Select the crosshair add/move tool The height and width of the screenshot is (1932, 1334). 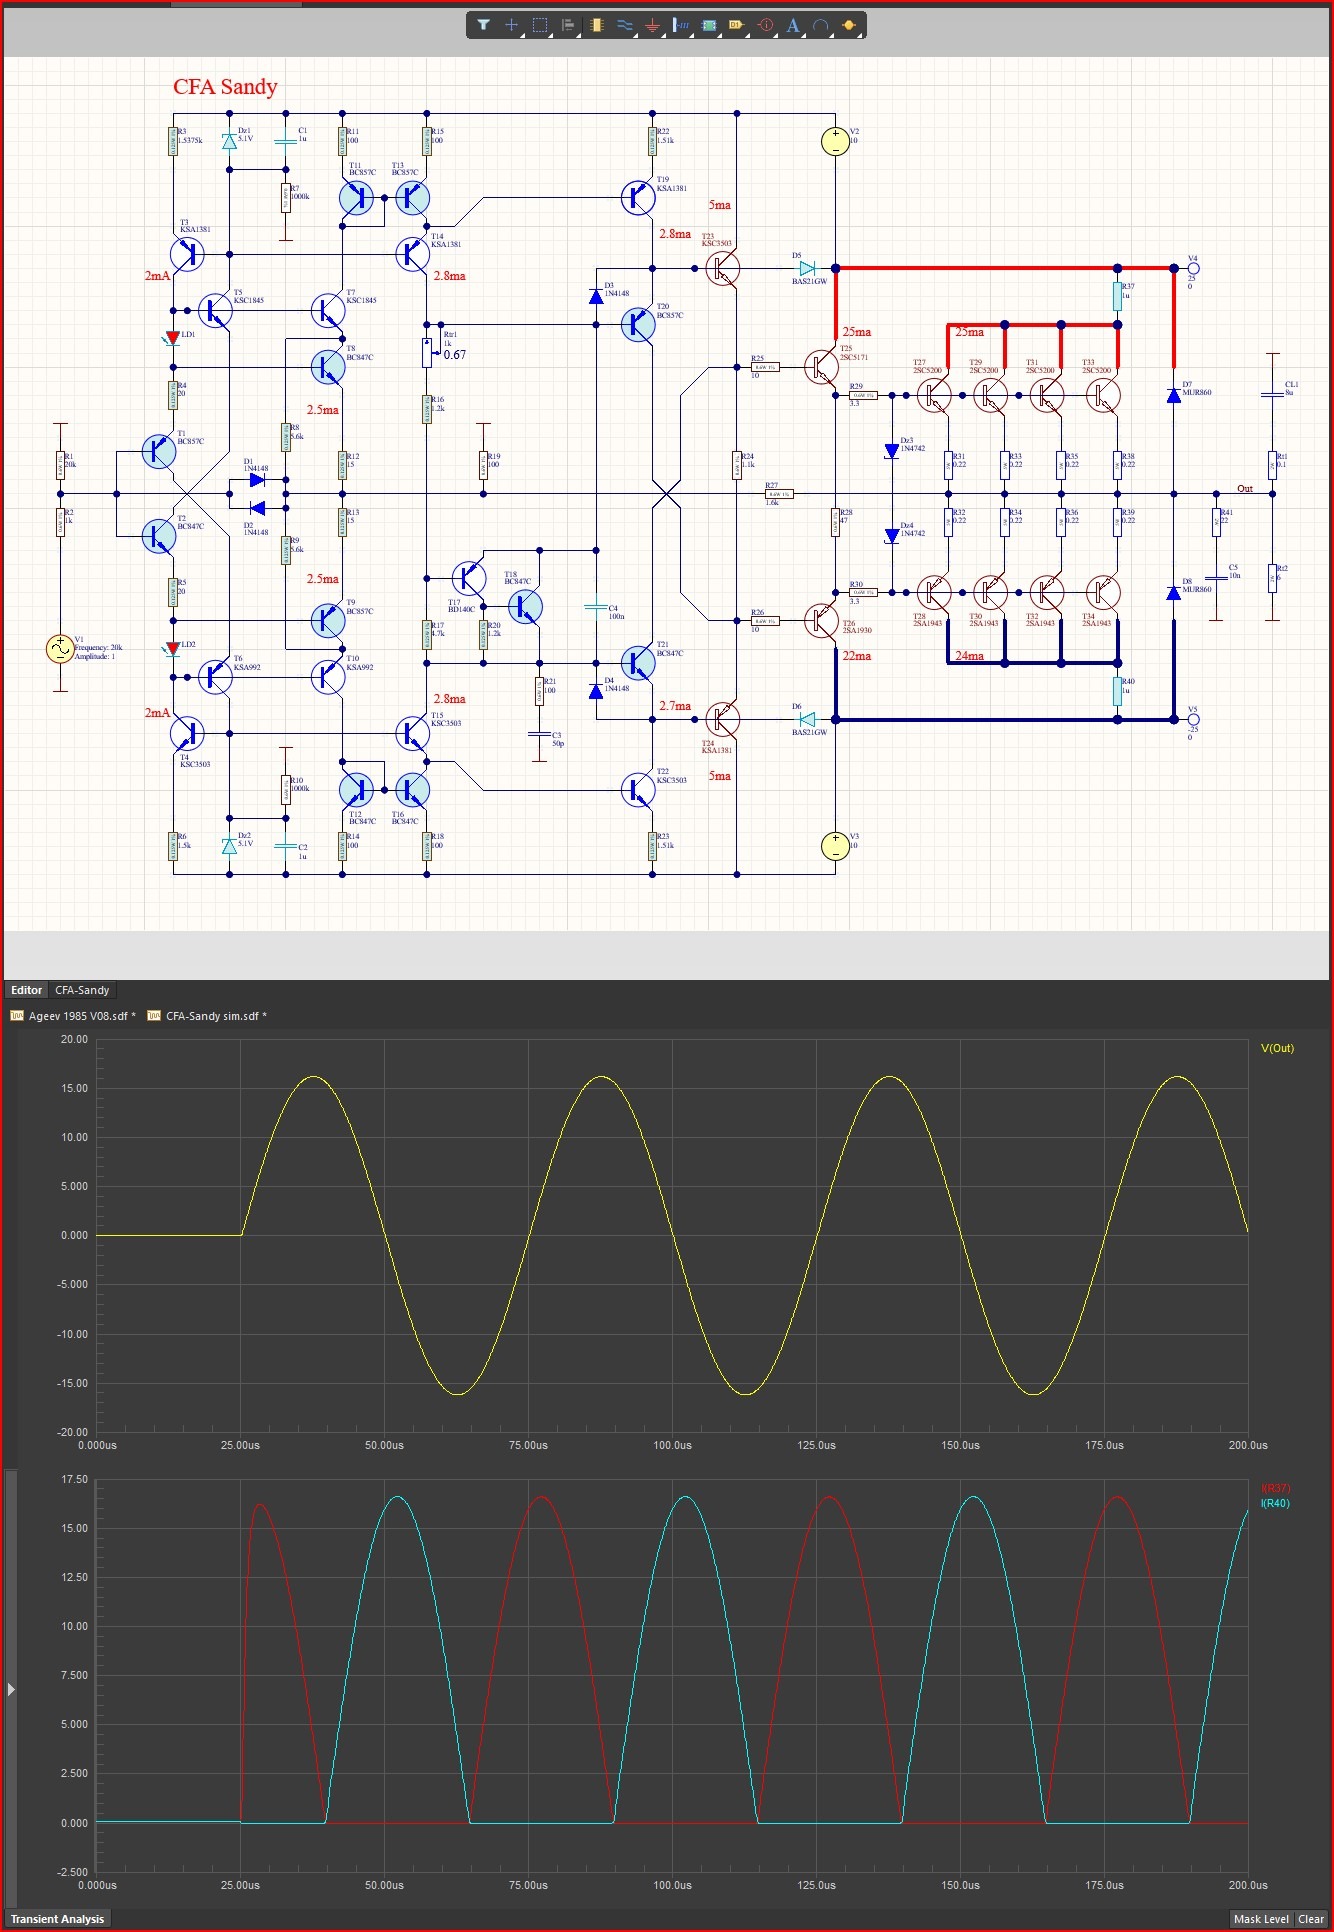[x=511, y=25]
